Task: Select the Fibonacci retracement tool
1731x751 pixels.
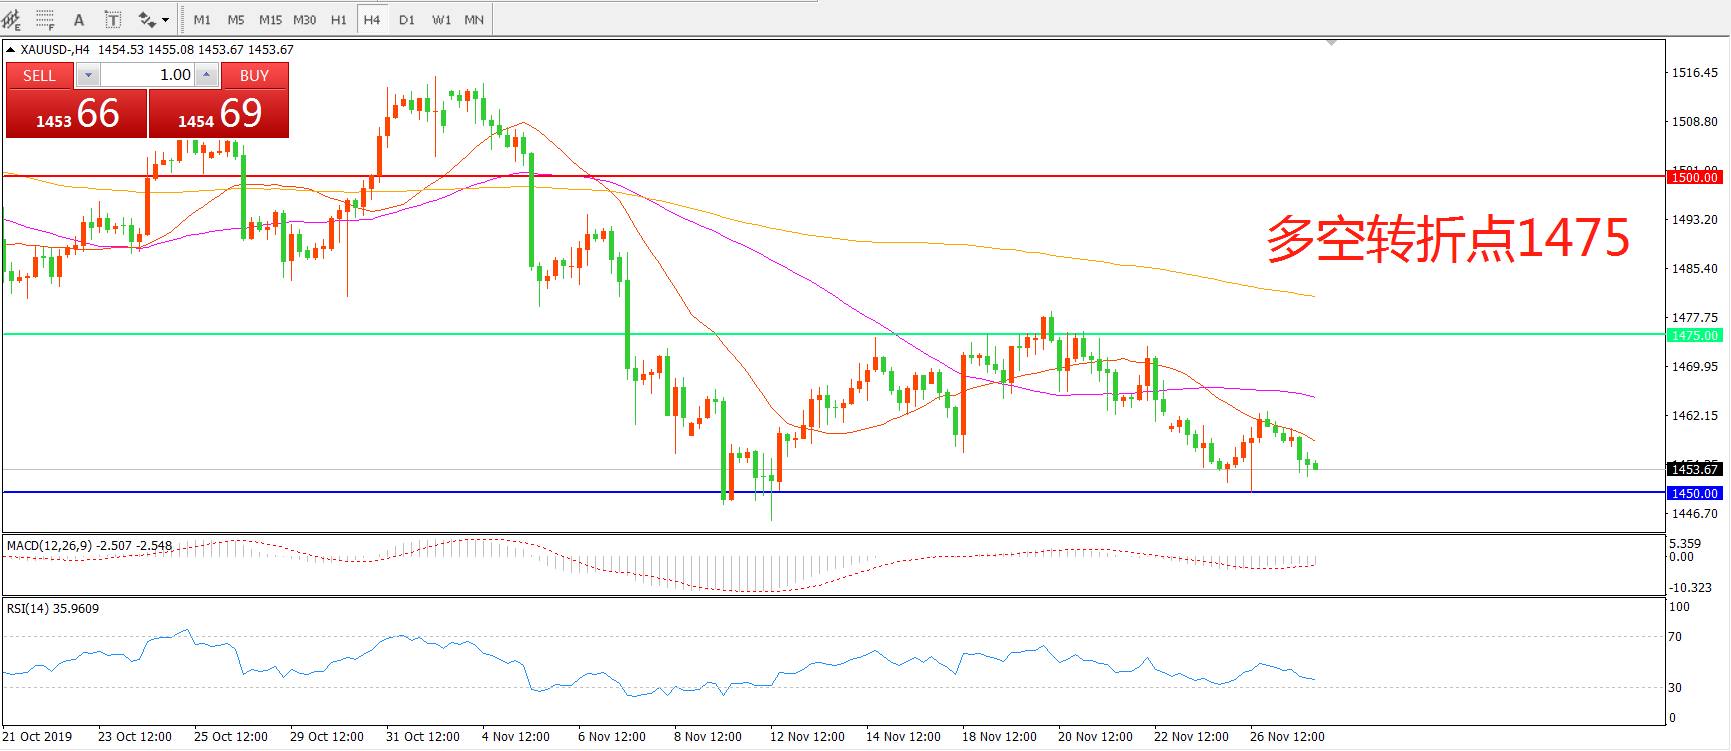Action: pos(45,19)
